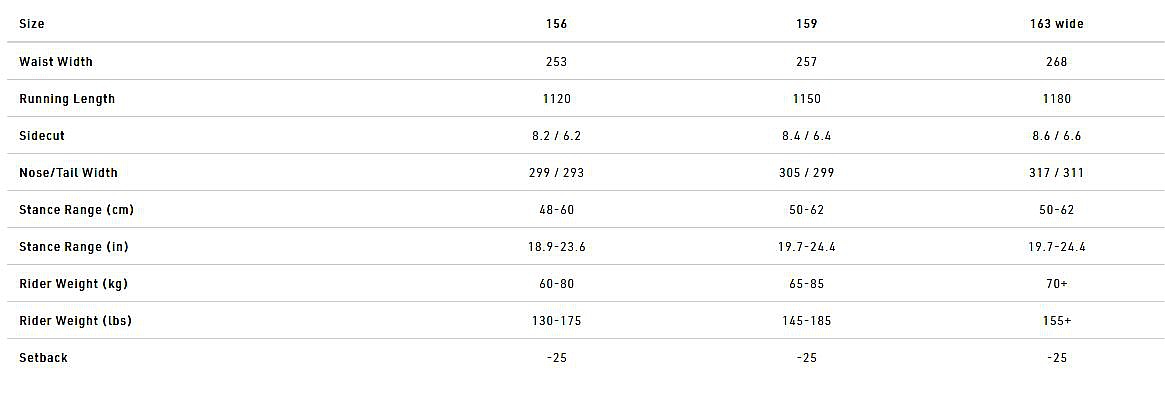This screenshot has height=404, width=1165.
Task: Click the 268 waist width value
Action: tap(1056, 62)
